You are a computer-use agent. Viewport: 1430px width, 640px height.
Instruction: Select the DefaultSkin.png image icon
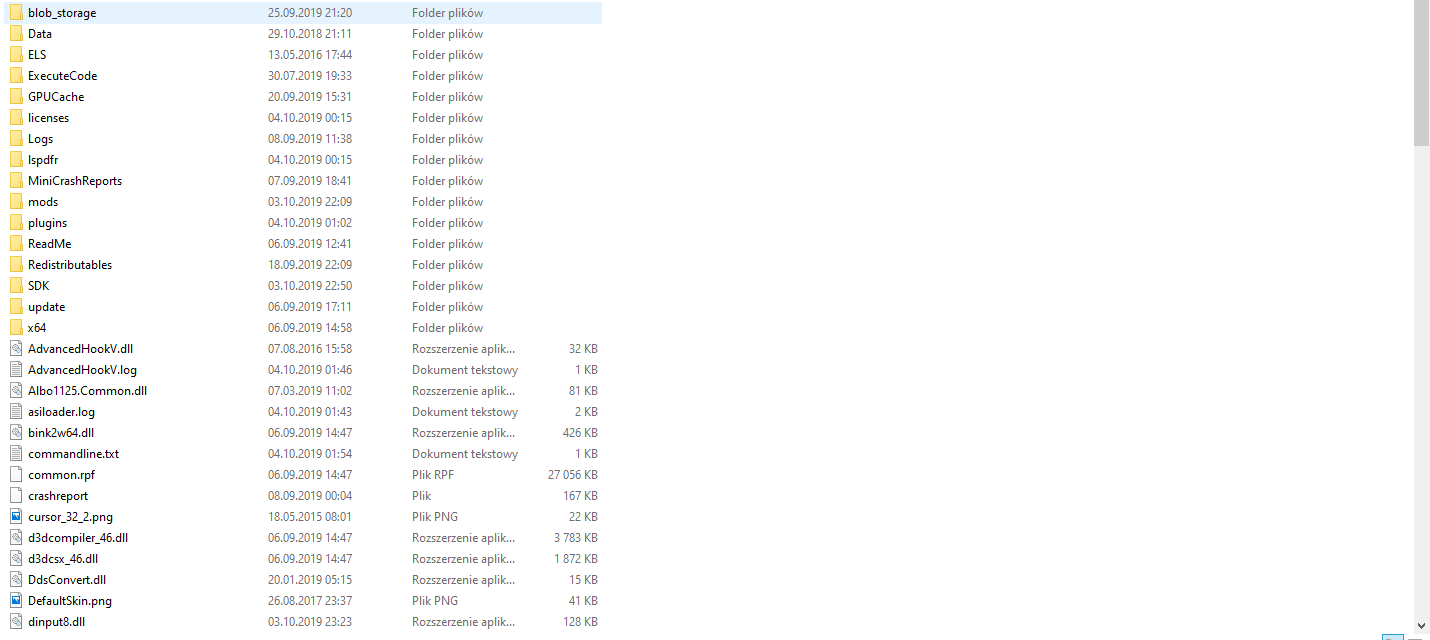point(16,601)
